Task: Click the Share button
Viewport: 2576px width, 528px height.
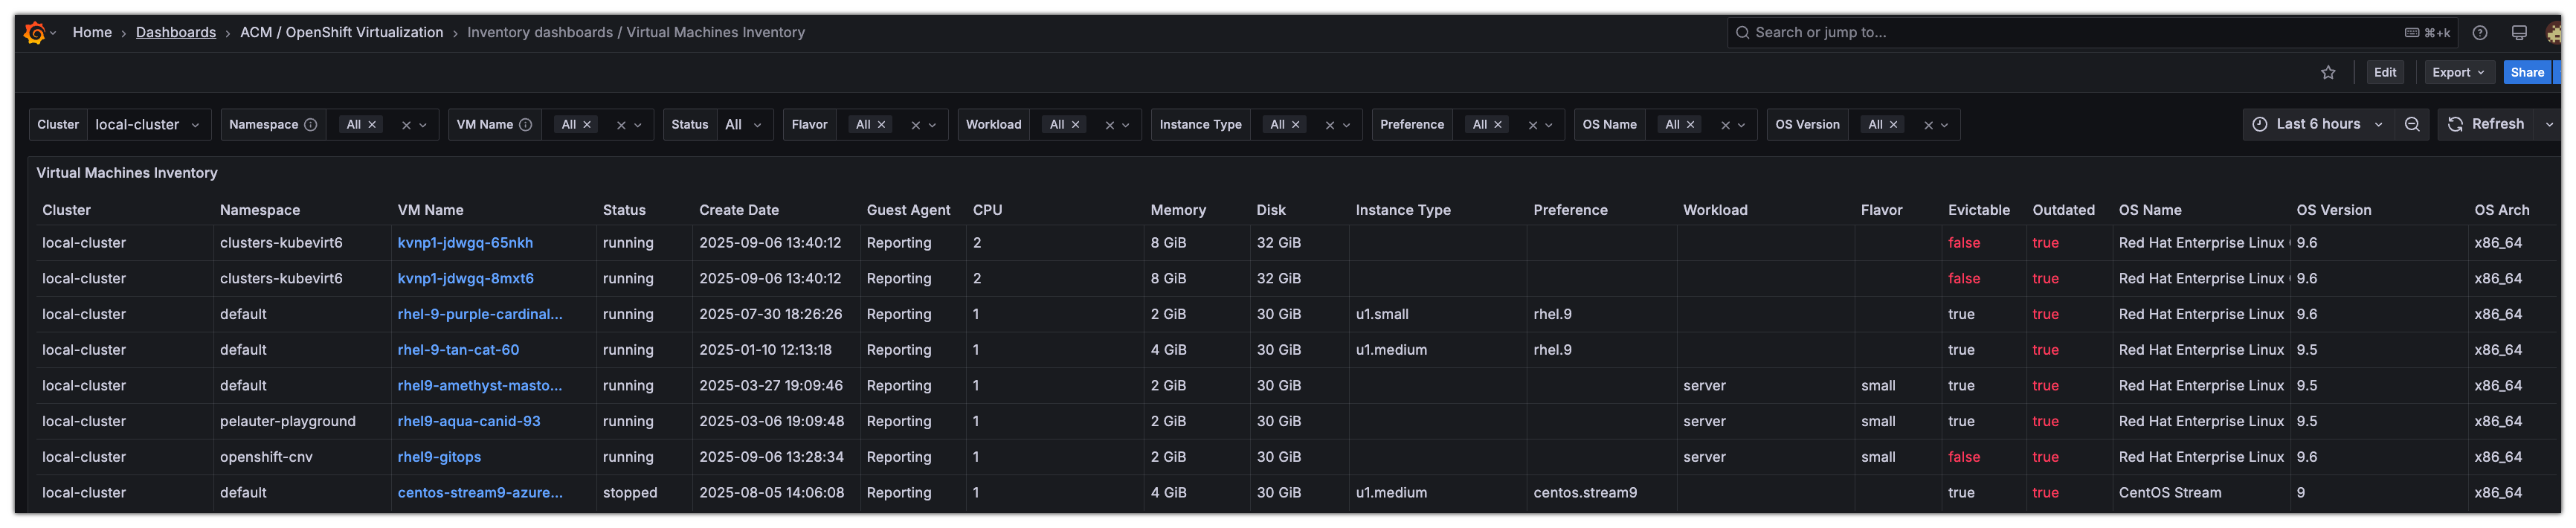Action: [2527, 72]
